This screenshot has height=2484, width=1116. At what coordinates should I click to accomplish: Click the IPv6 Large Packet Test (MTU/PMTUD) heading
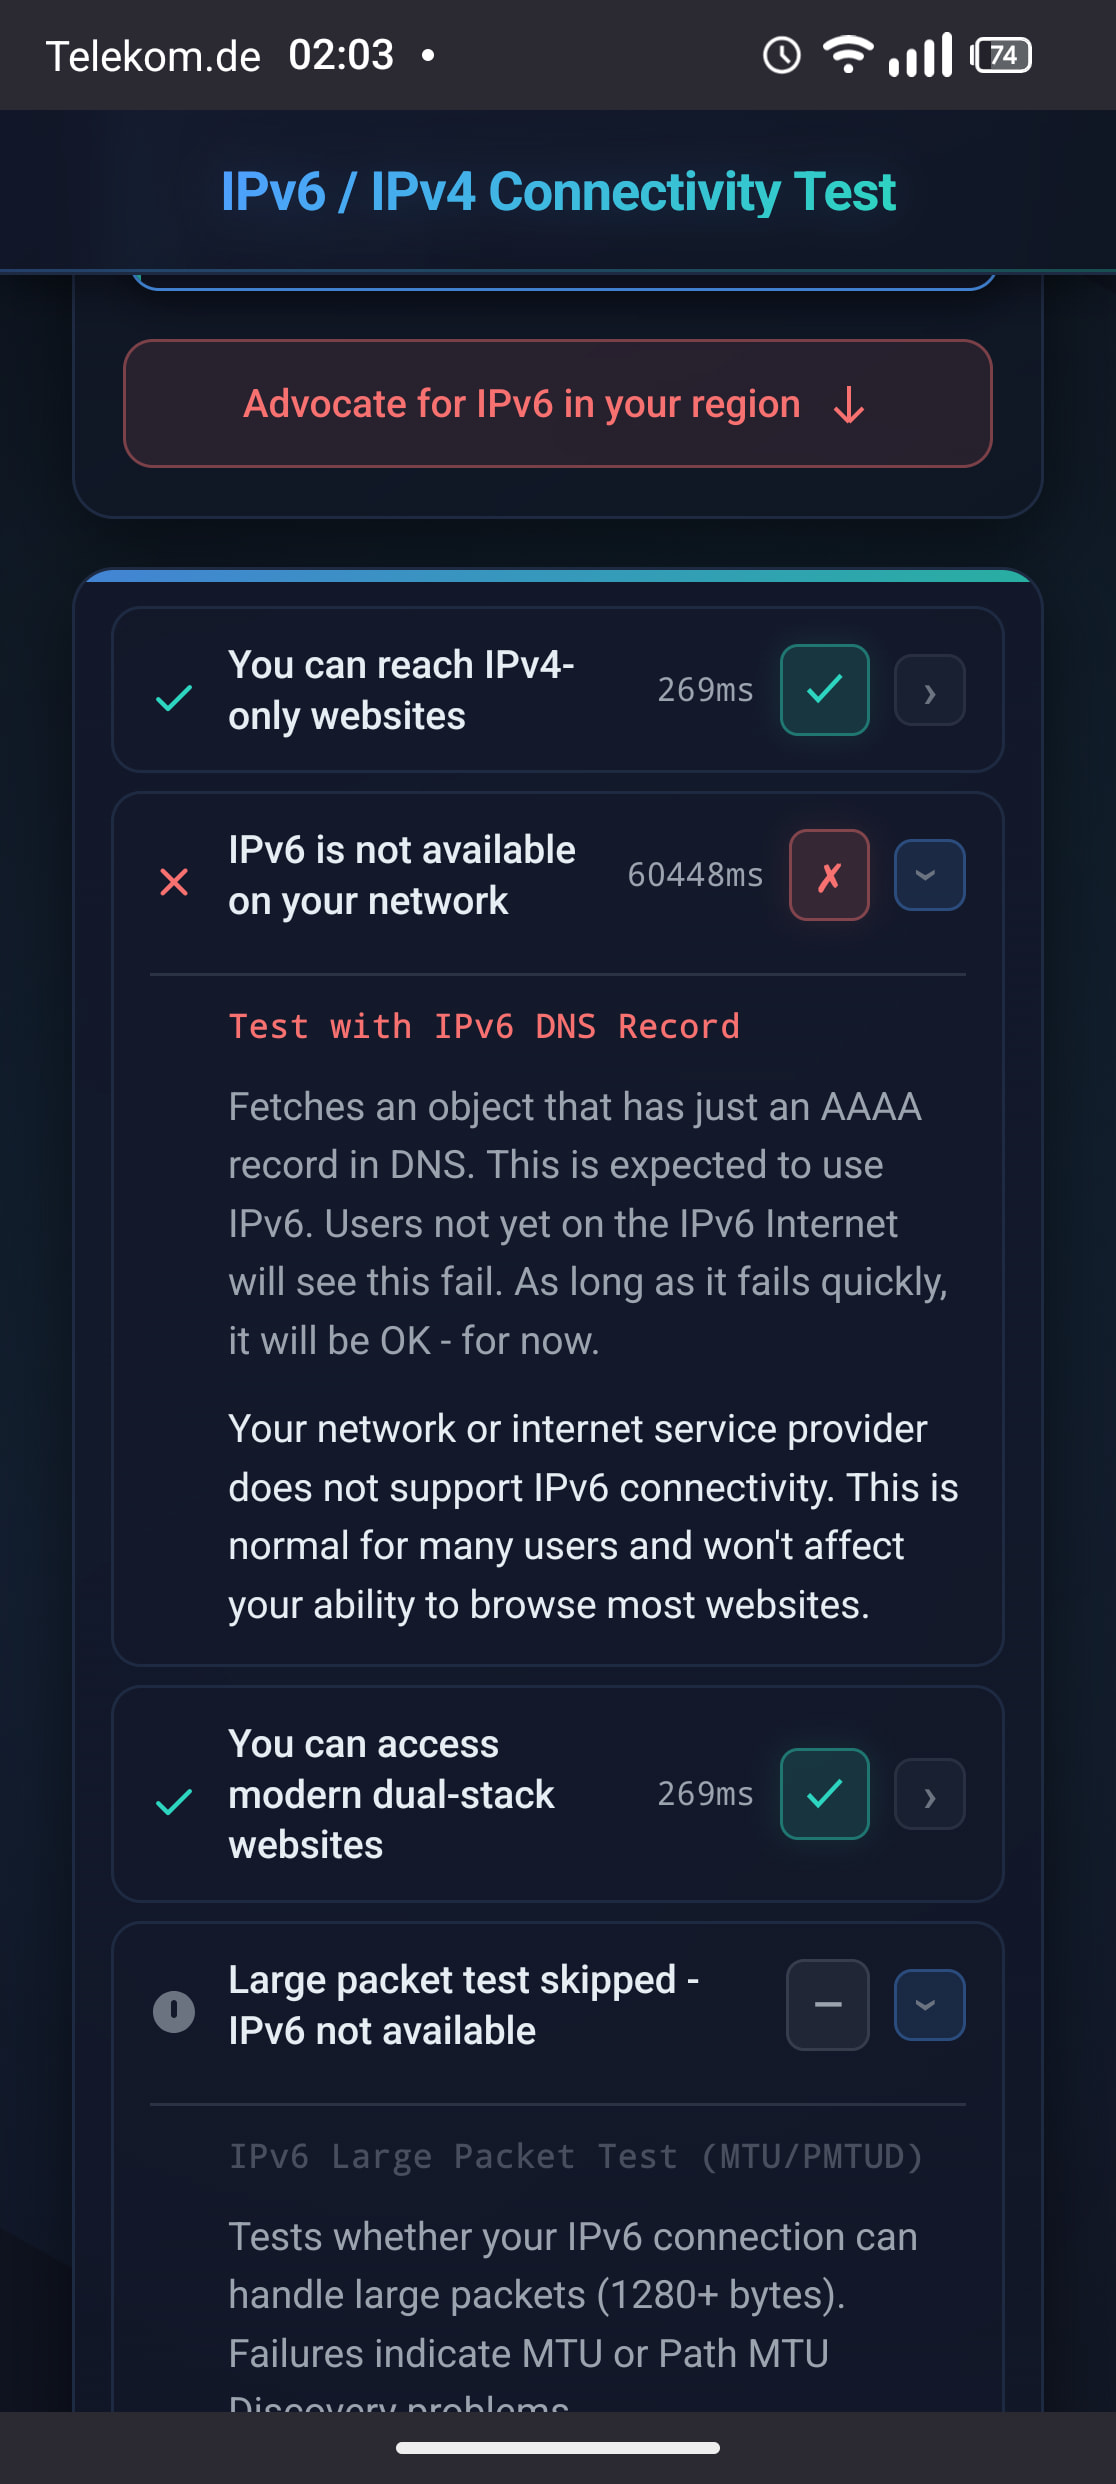(575, 2157)
